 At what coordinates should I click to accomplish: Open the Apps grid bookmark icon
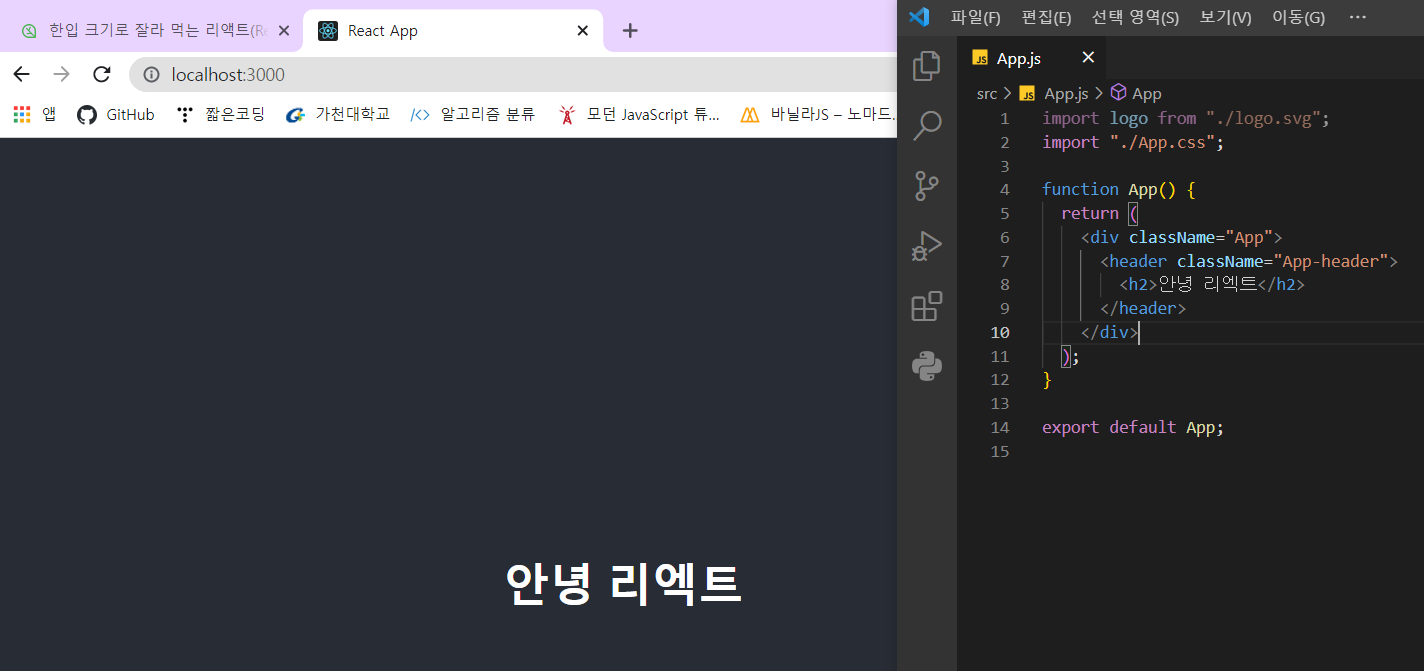[22, 115]
